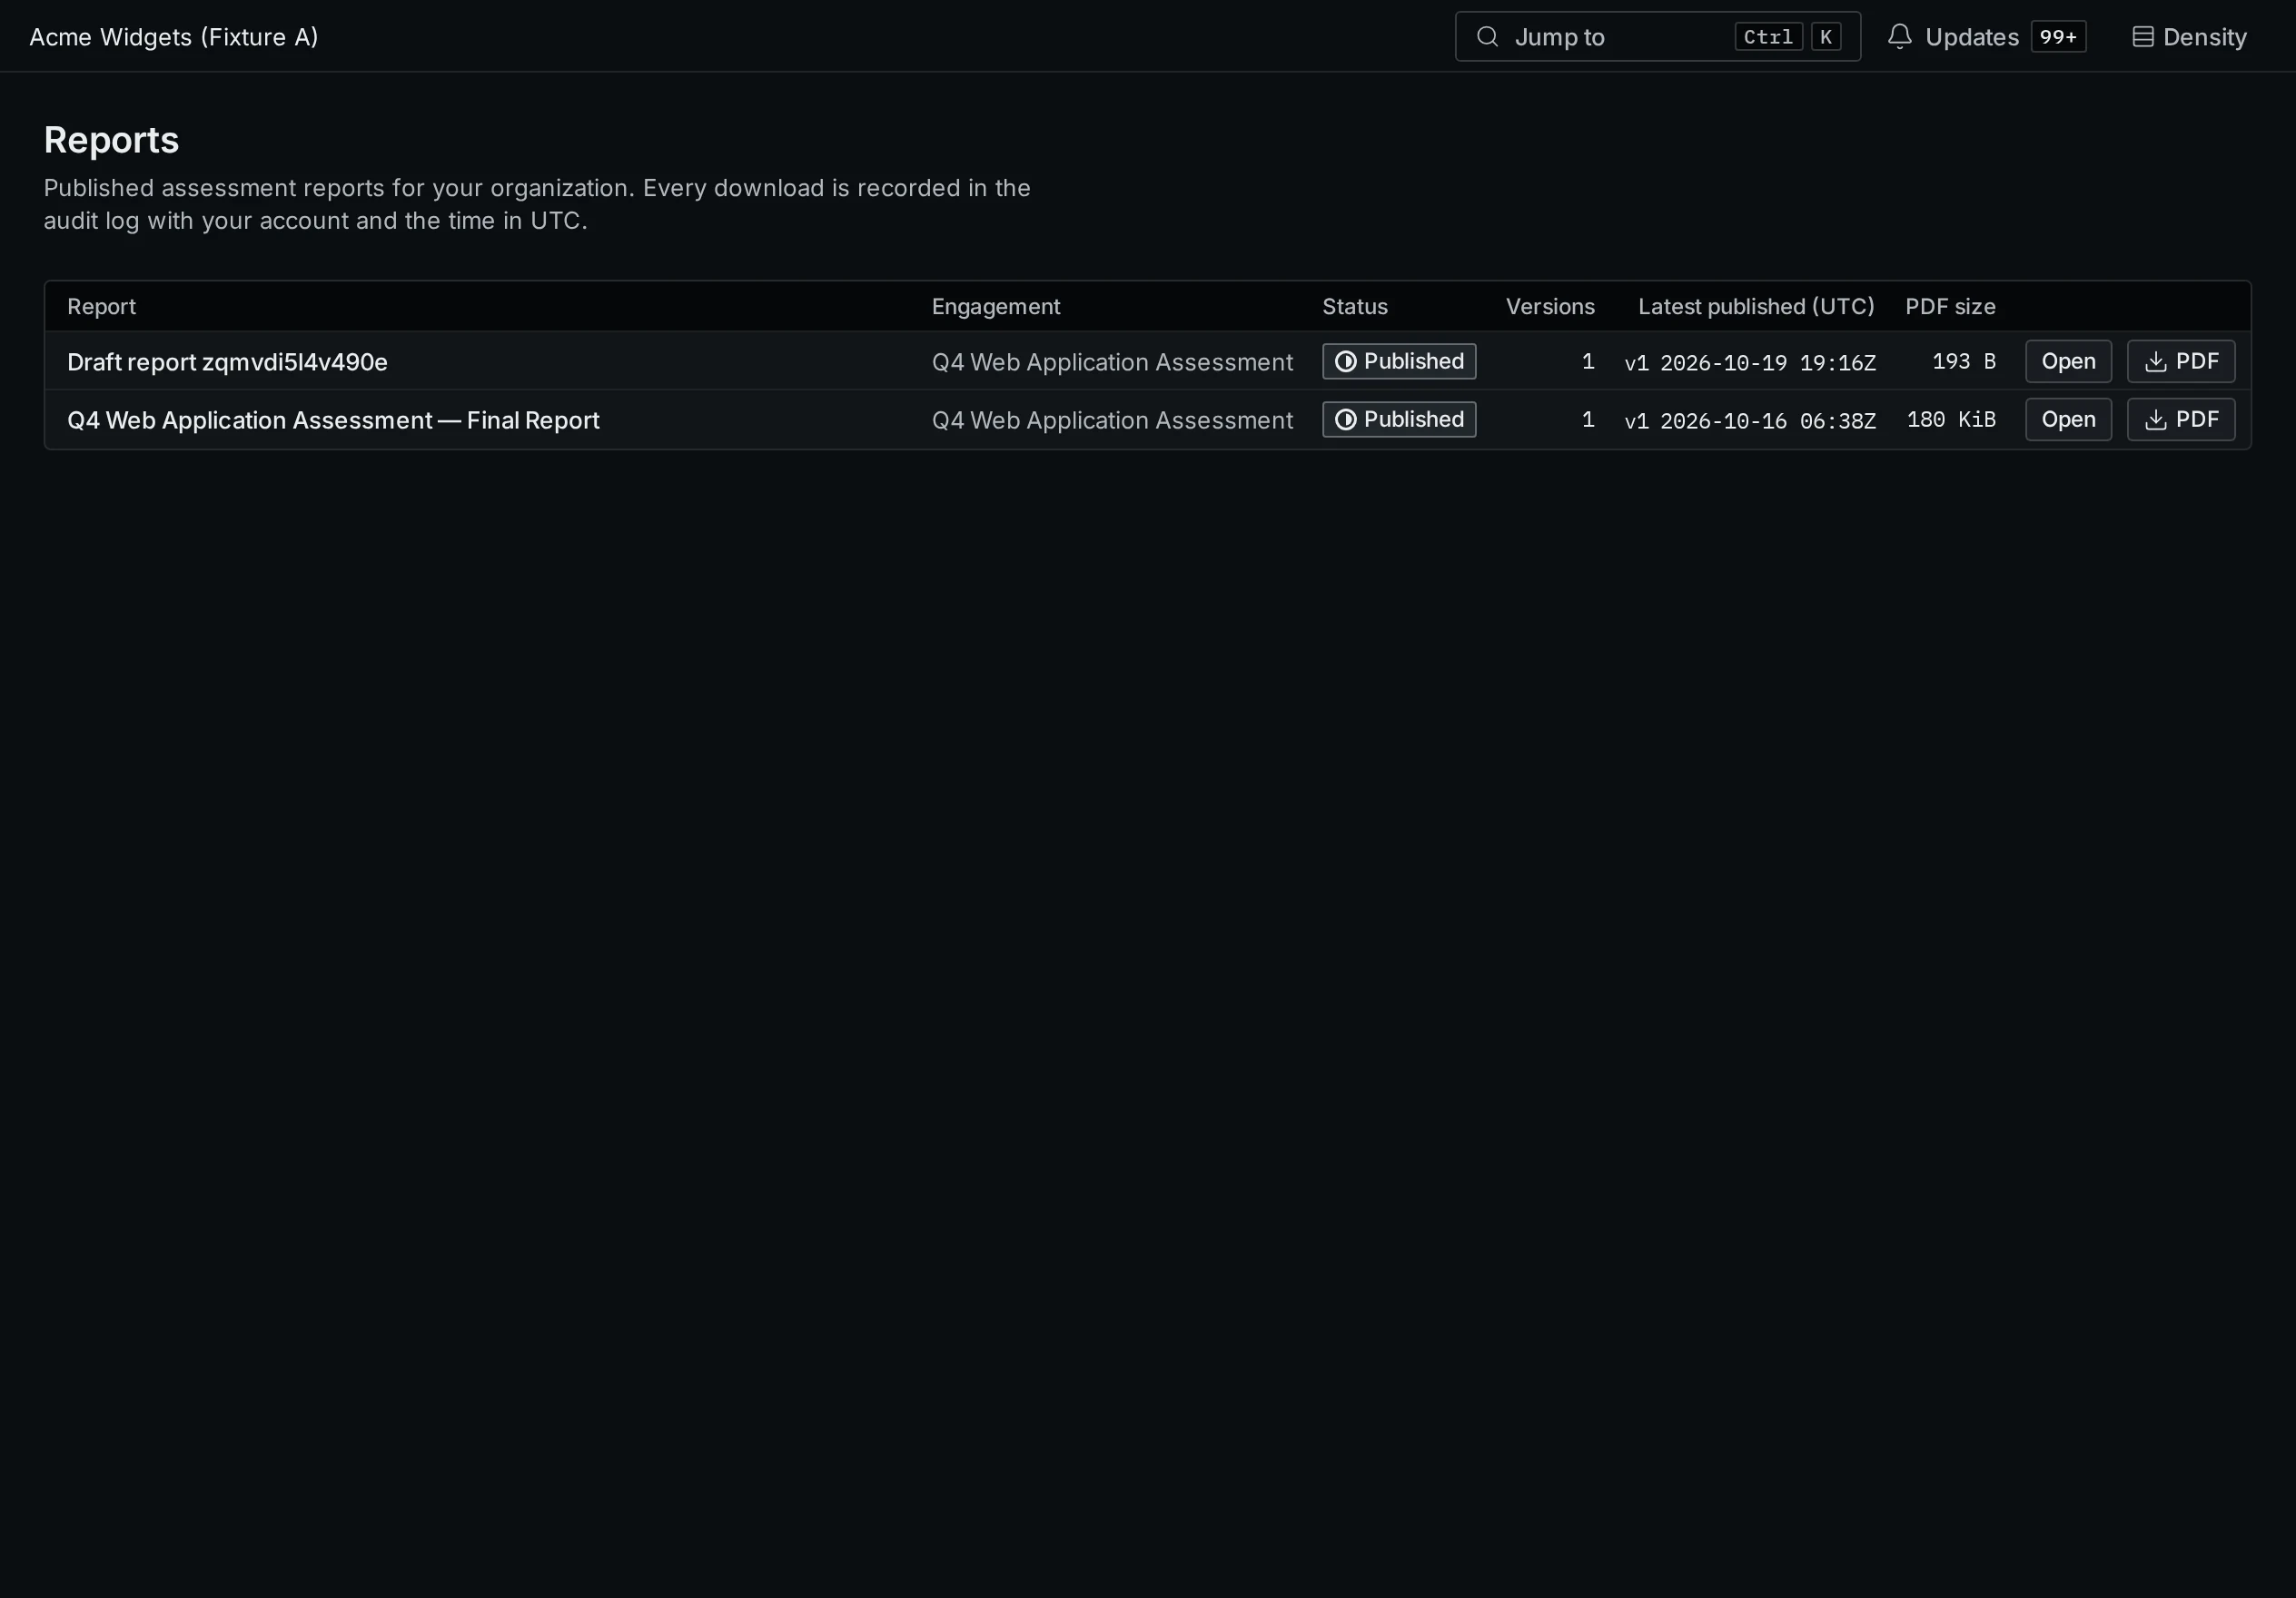Image resolution: width=2296 pixels, height=1598 pixels.
Task: Click Published status icon for Final Report row
Action: (1346, 420)
